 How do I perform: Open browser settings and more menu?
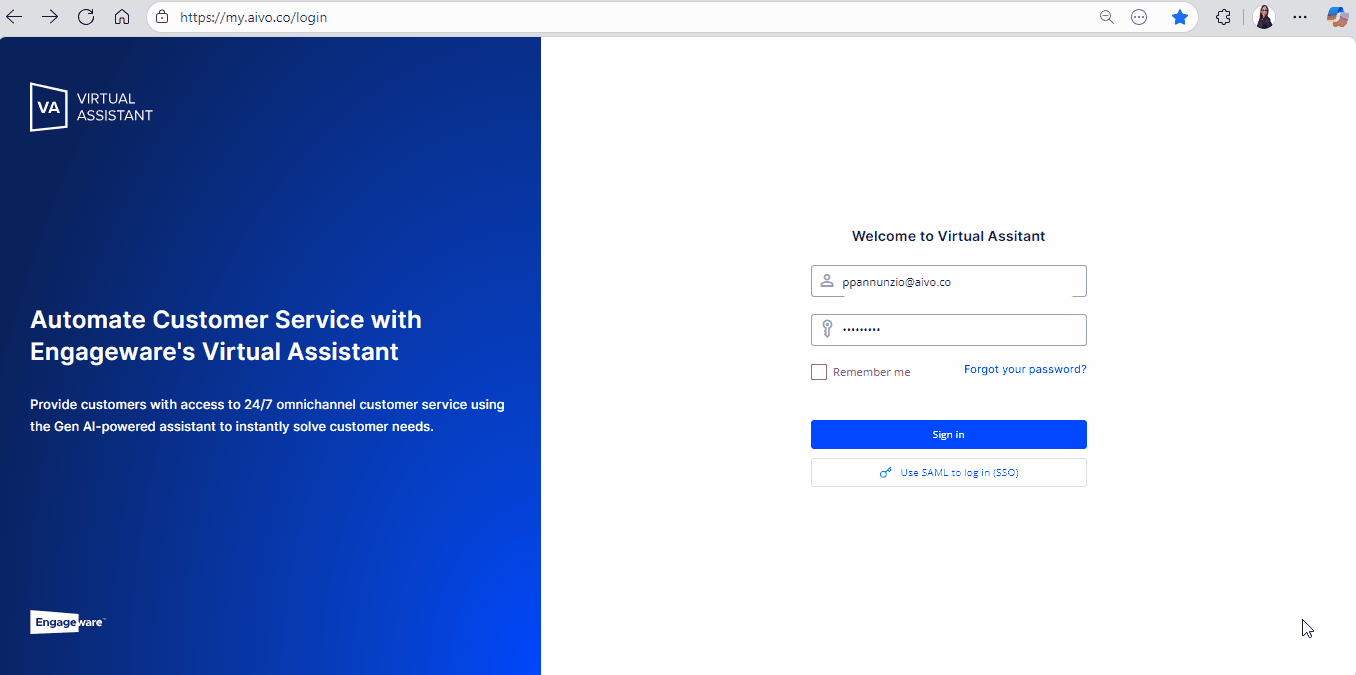[1300, 17]
